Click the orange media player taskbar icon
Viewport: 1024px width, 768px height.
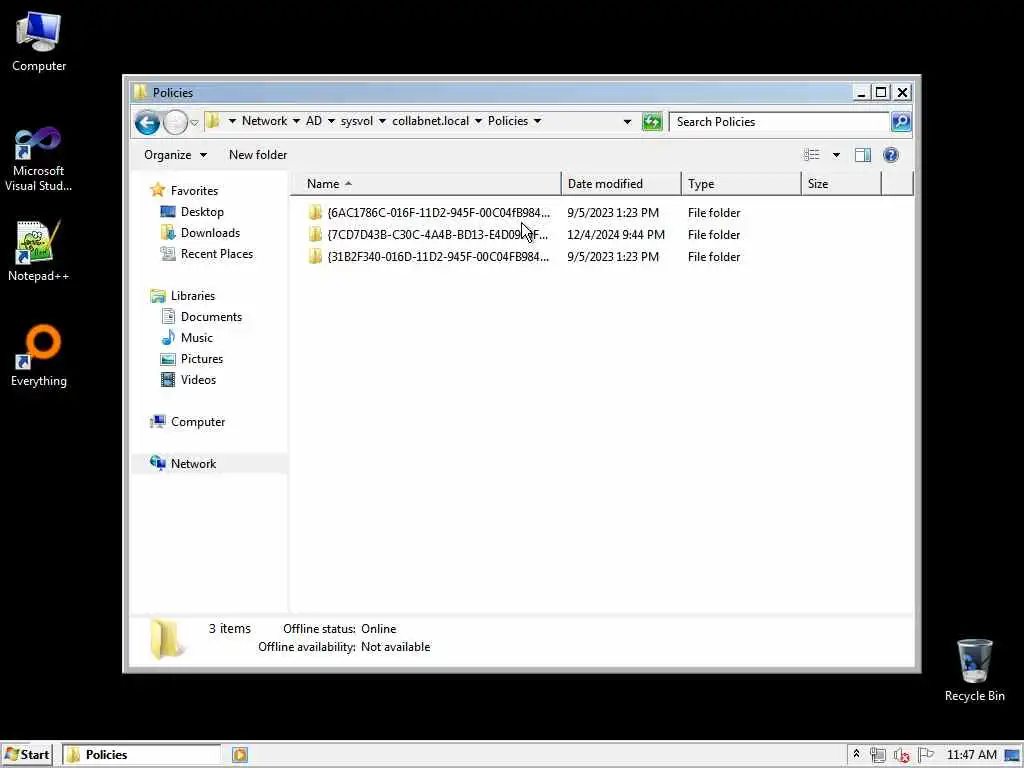tap(240, 755)
